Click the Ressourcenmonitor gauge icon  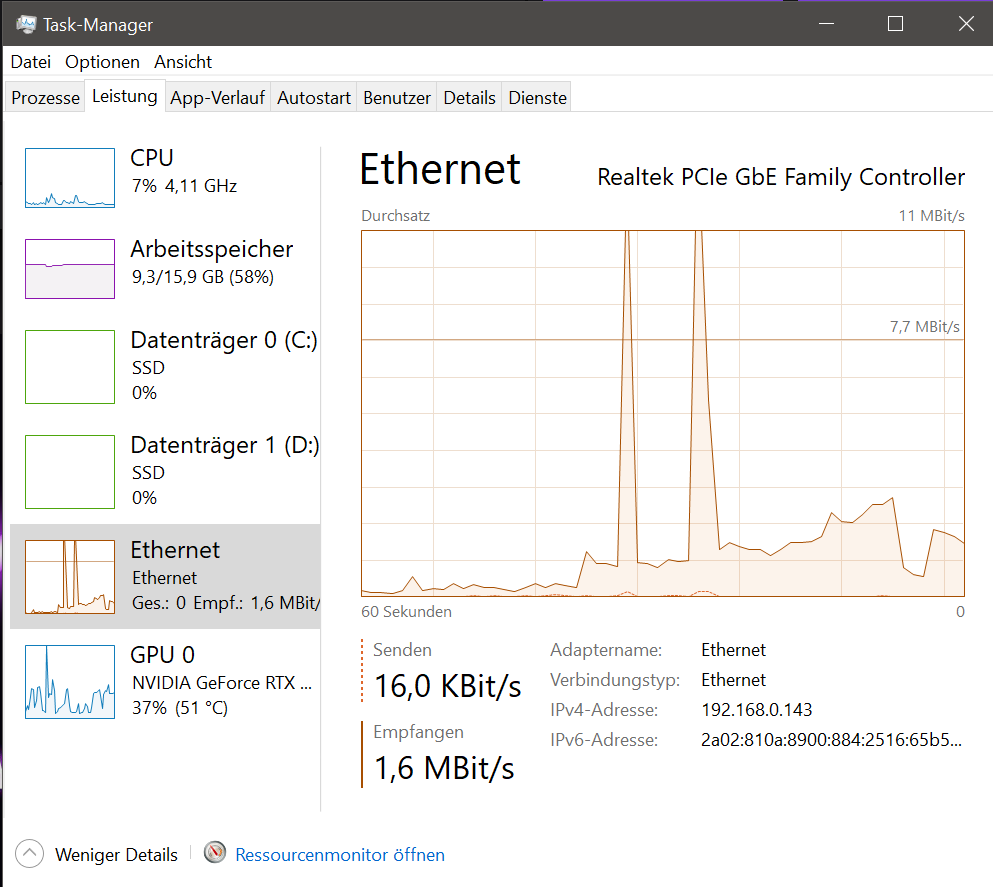click(x=215, y=854)
